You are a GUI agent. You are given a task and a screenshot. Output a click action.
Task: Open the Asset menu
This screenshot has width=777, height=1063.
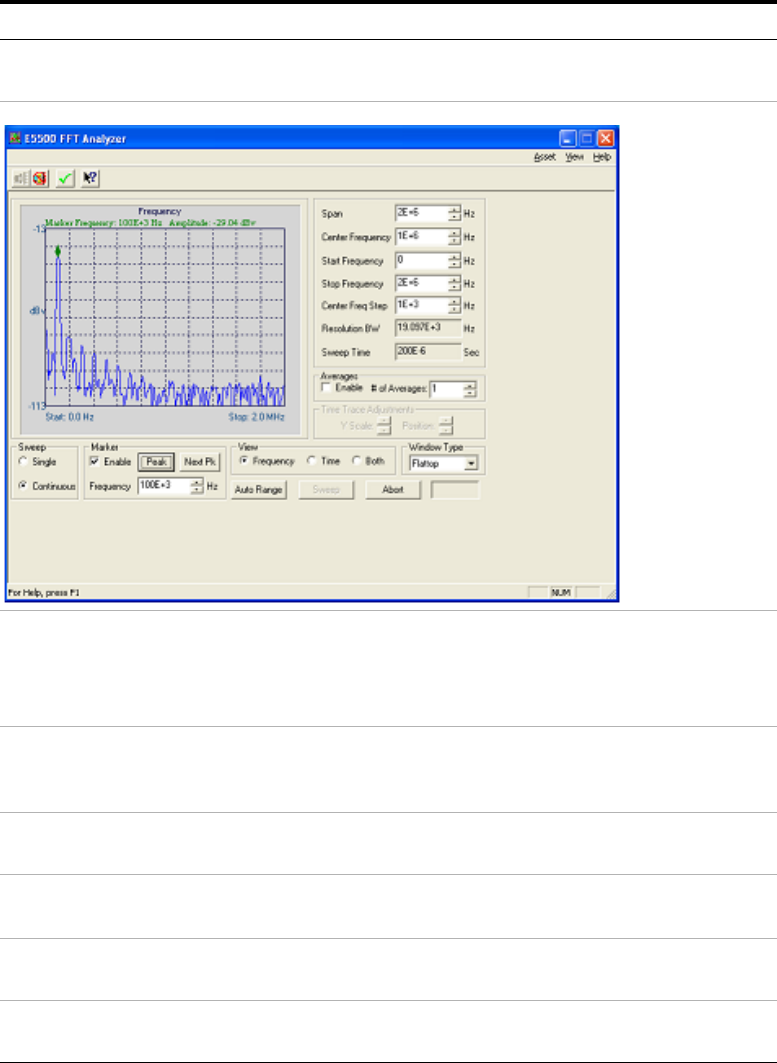pyautogui.click(x=544, y=157)
